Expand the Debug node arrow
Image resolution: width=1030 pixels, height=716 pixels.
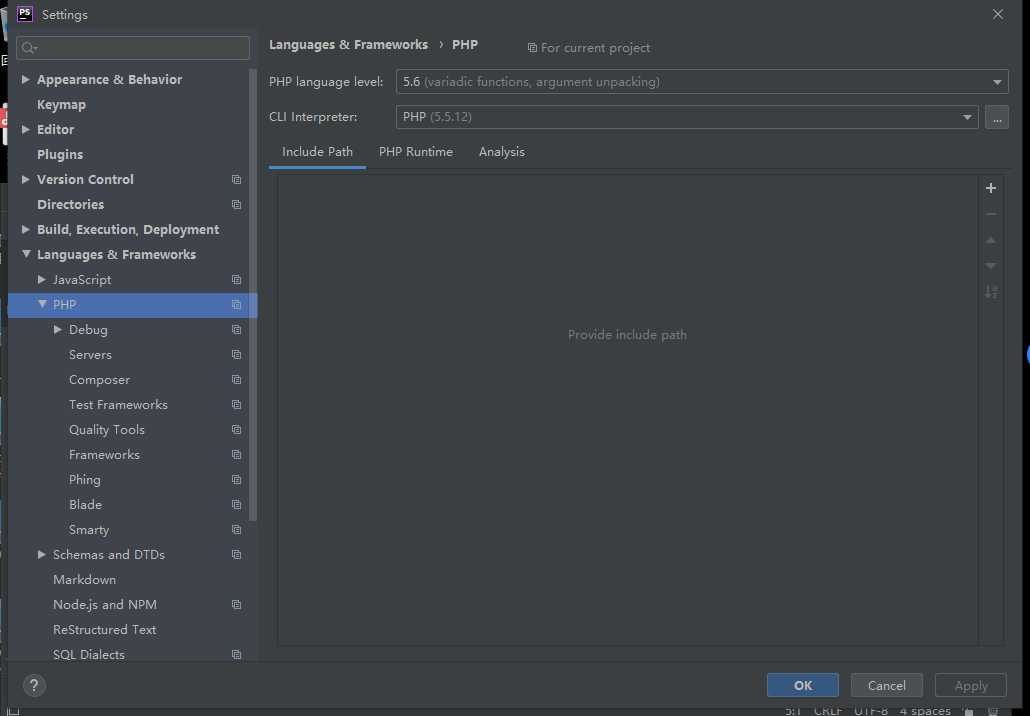pos(57,329)
